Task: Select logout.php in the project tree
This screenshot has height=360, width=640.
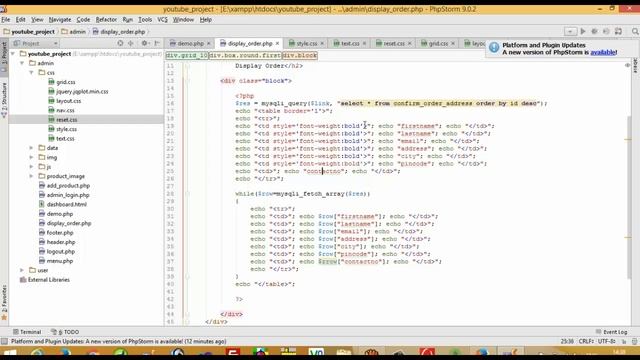Action: pyautogui.click(x=60, y=251)
